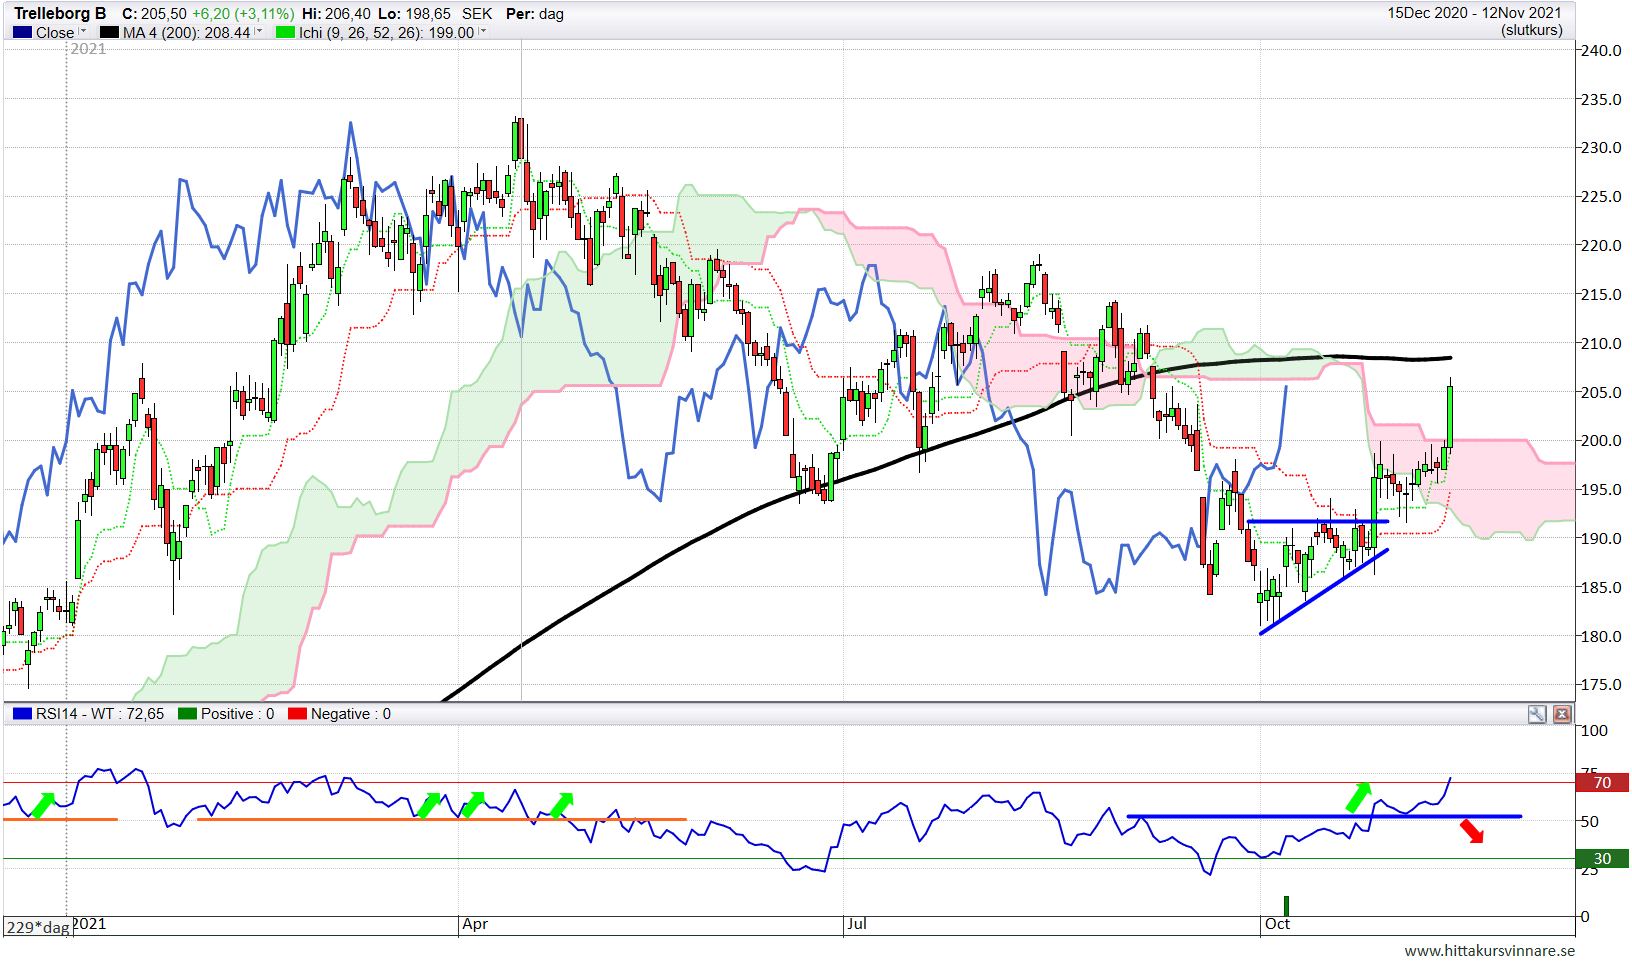Click the '+6,20 (+3,11%)' change value
Viewport: 1632px width, 961px height.
(x=243, y=14)
